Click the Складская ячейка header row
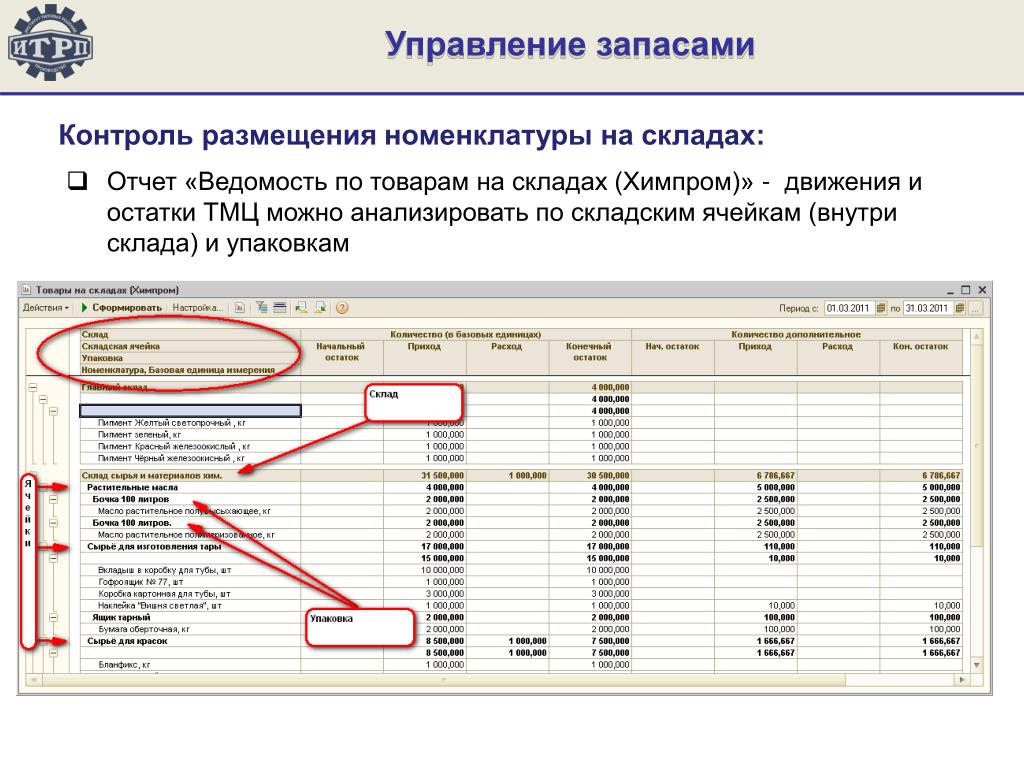The image size is (1024, 768). coord(189,347)
